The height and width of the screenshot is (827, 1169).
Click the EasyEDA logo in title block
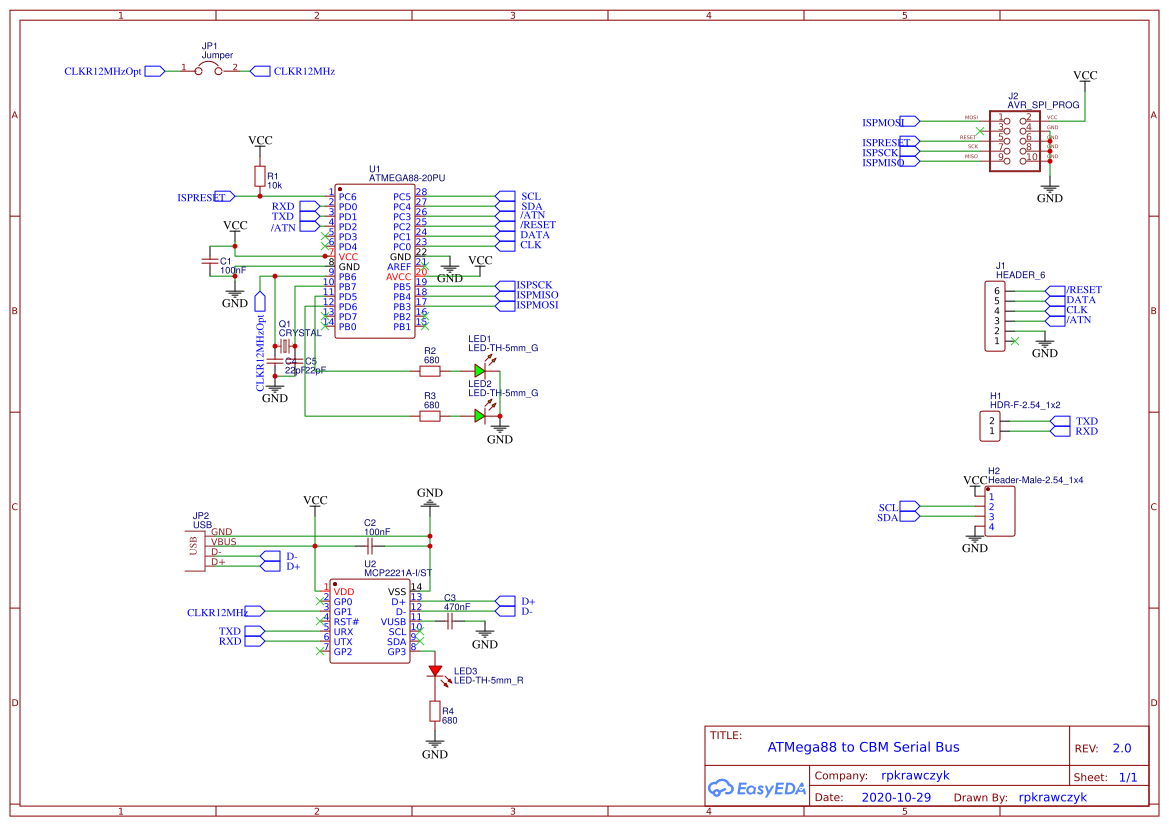point(757,789)
